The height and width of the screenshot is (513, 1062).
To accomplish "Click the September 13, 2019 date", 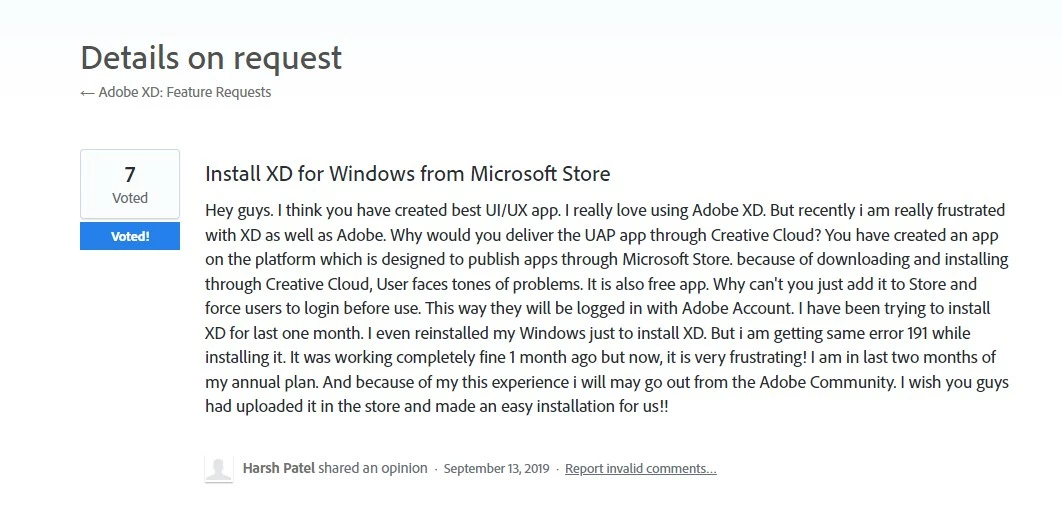I will click(x=496, y=468).
